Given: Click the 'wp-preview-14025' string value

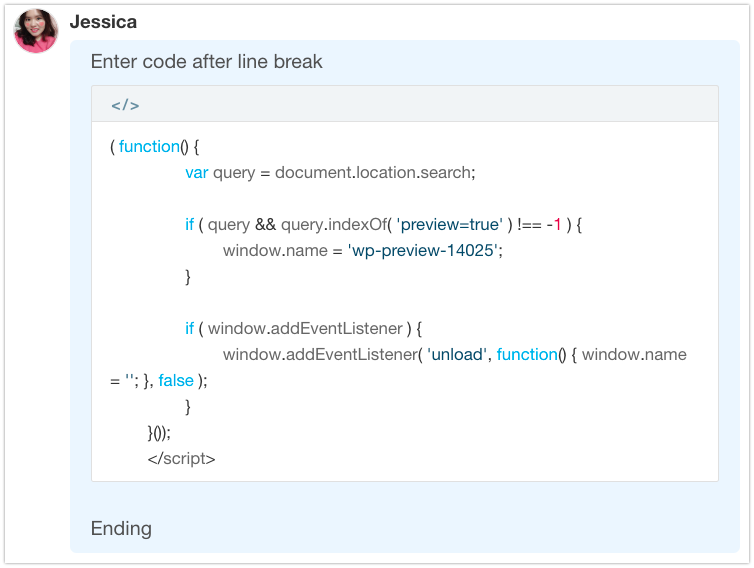Looking at the screenshot, I should (423, 251).
